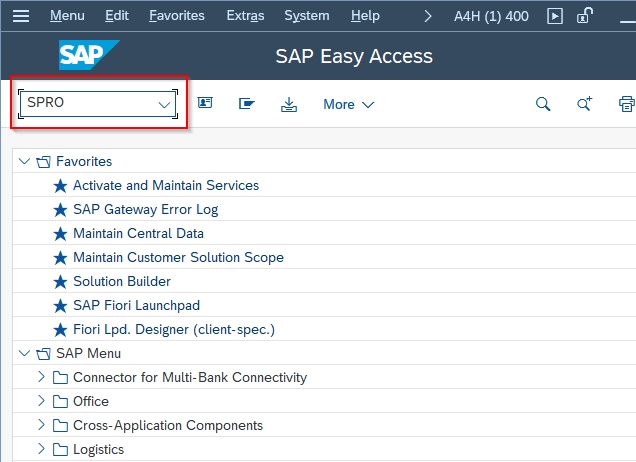Open the Extras menu

coord(246,16)
